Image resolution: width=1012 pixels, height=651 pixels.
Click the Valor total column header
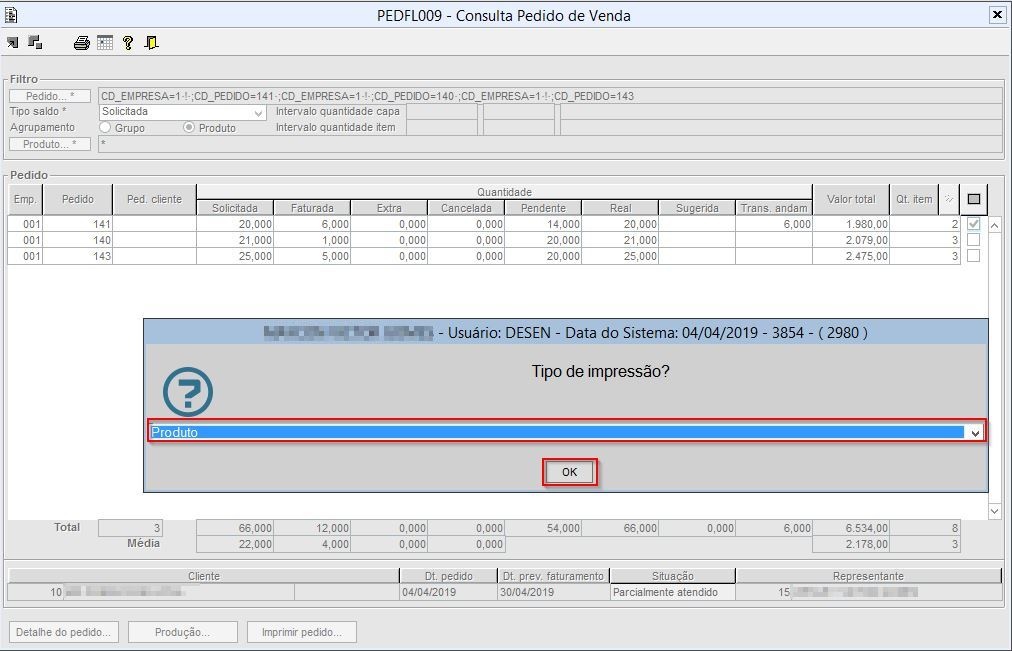(x=851, y=199)
